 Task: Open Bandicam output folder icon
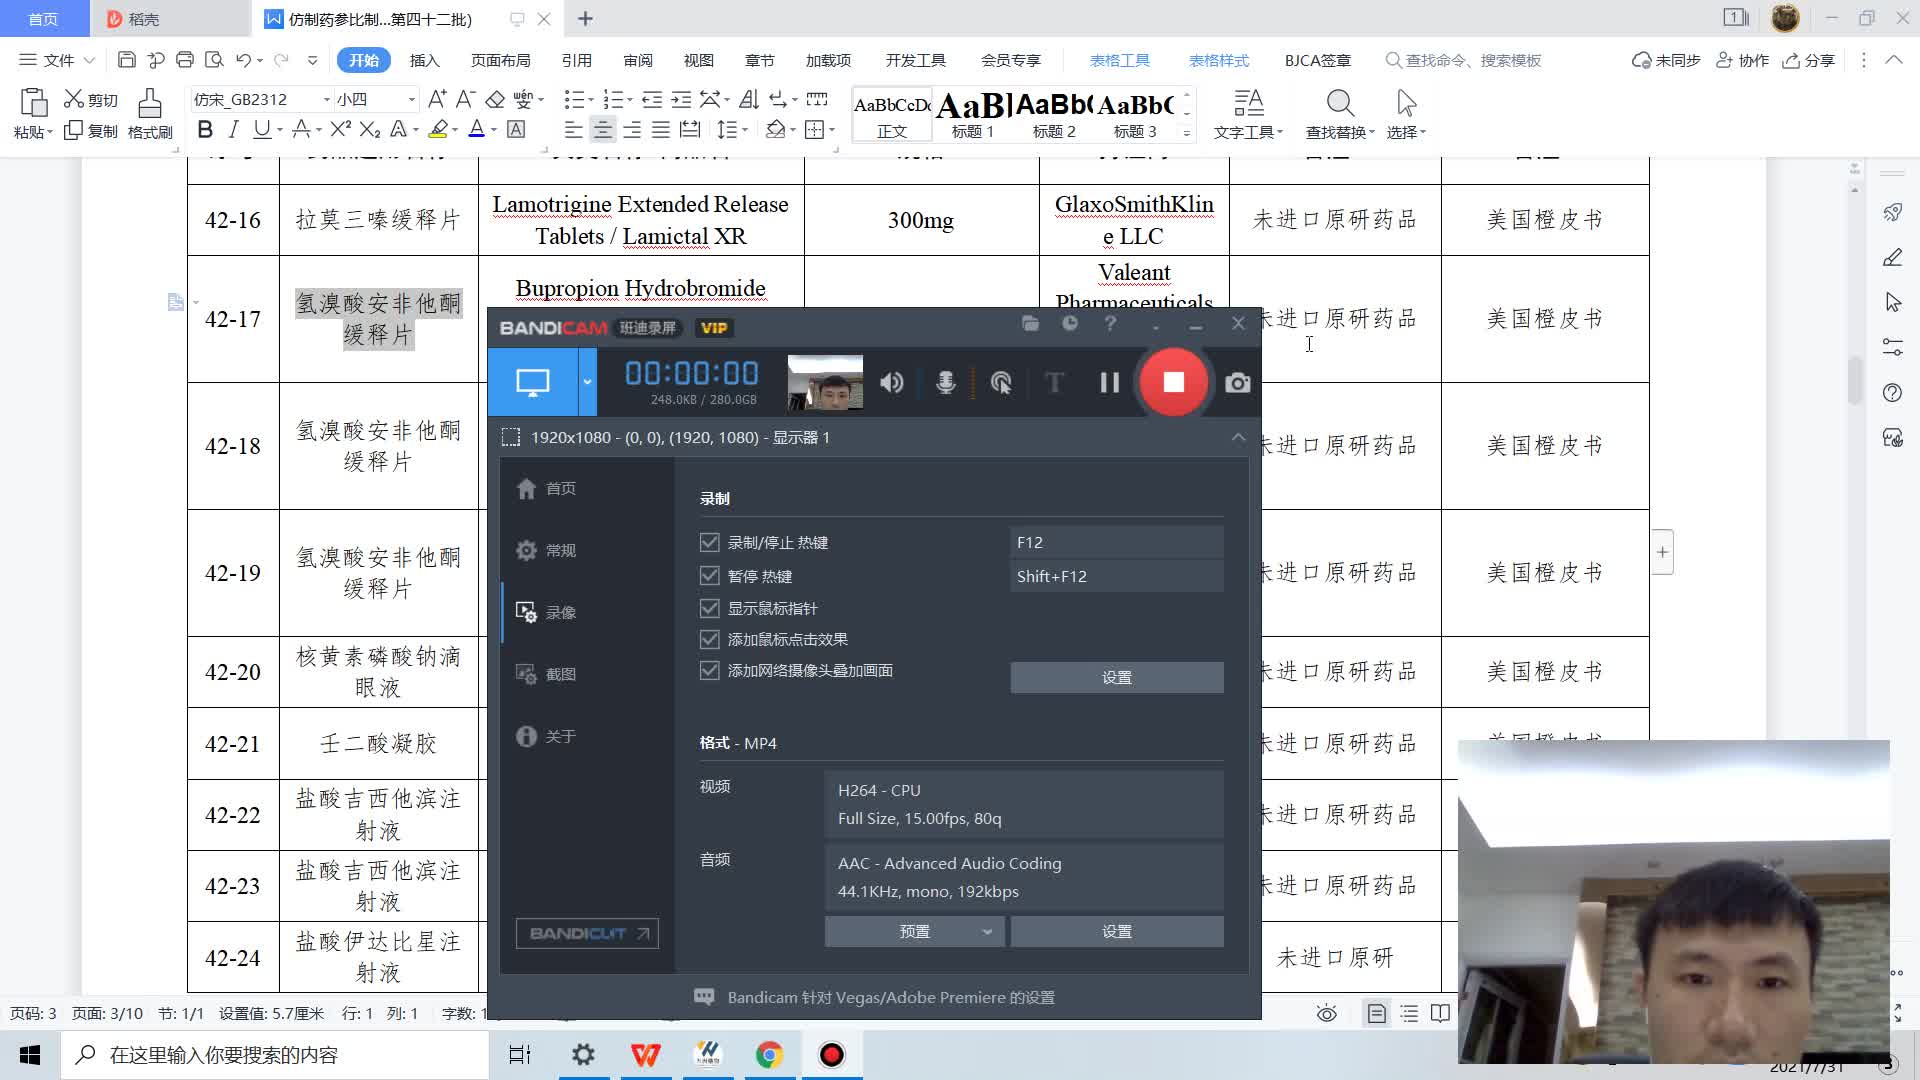click(1030, 324)
